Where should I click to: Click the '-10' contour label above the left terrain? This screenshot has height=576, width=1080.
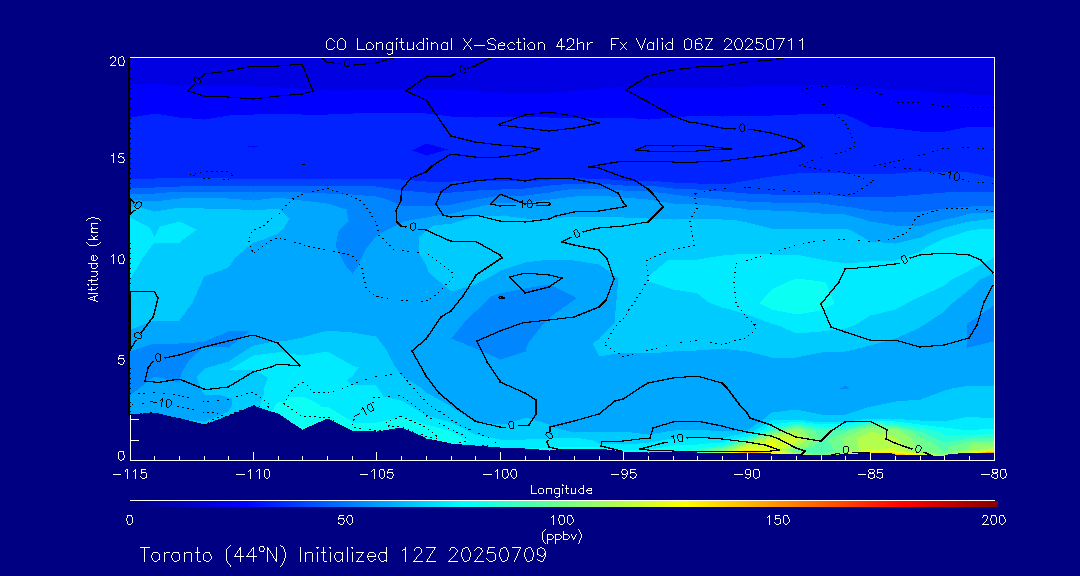(x=162, y=403)
